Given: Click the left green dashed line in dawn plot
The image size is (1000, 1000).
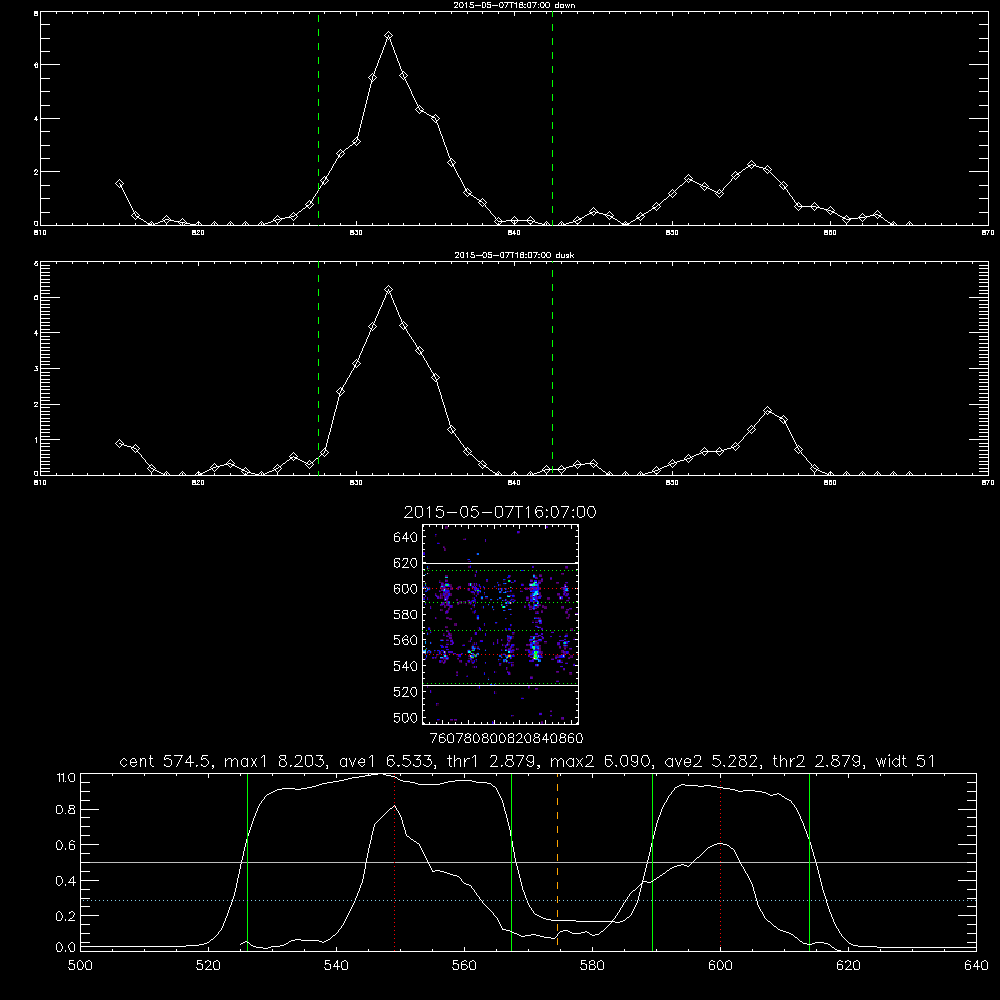Looking at the screenshot, I should 318,118.
